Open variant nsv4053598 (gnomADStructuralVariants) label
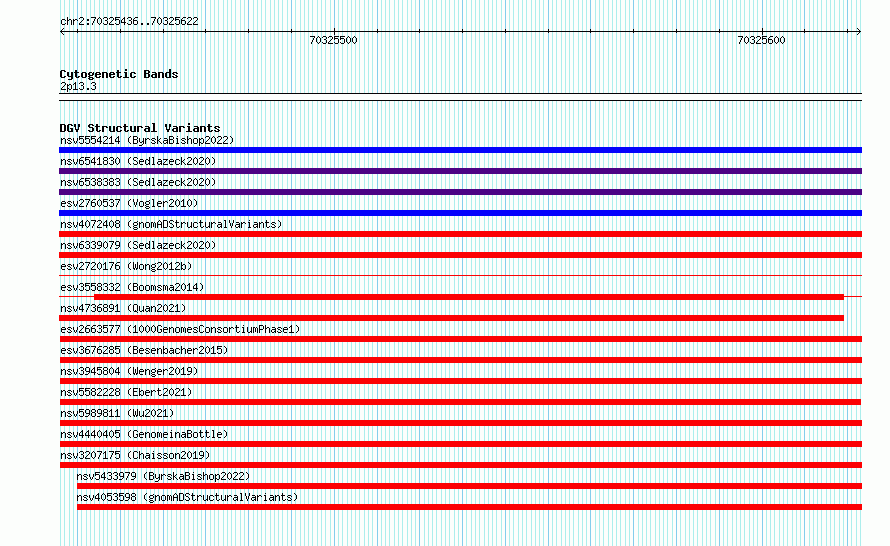 [x=187, y=497]
